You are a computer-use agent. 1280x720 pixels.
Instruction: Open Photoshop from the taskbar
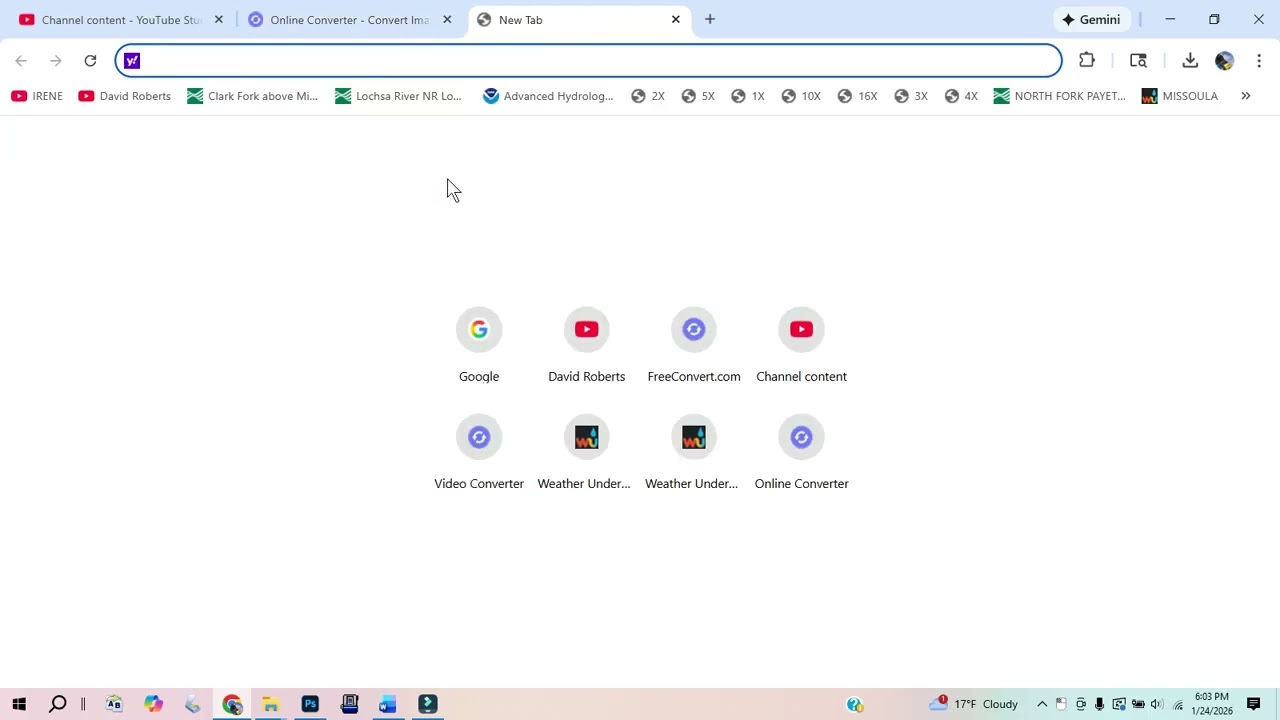310,704
